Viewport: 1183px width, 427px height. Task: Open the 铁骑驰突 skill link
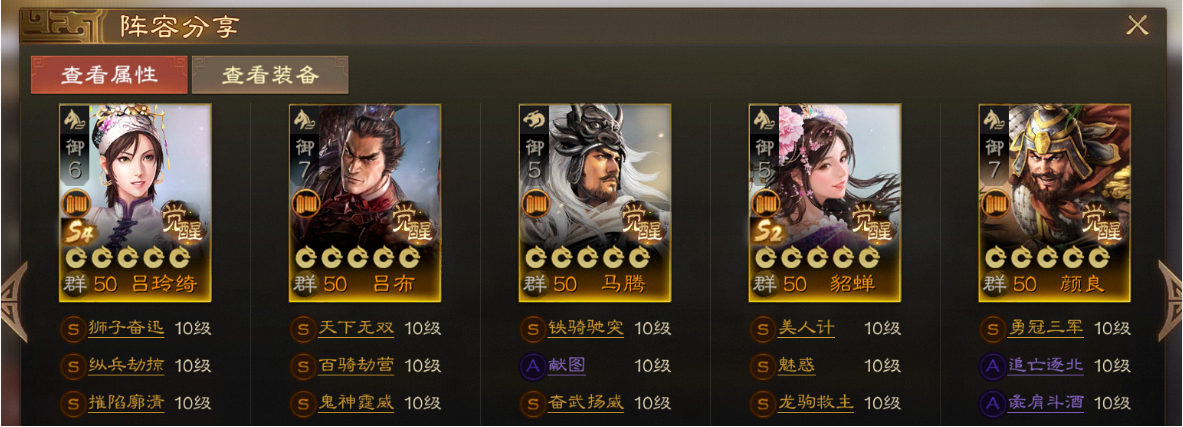(586, 329)
